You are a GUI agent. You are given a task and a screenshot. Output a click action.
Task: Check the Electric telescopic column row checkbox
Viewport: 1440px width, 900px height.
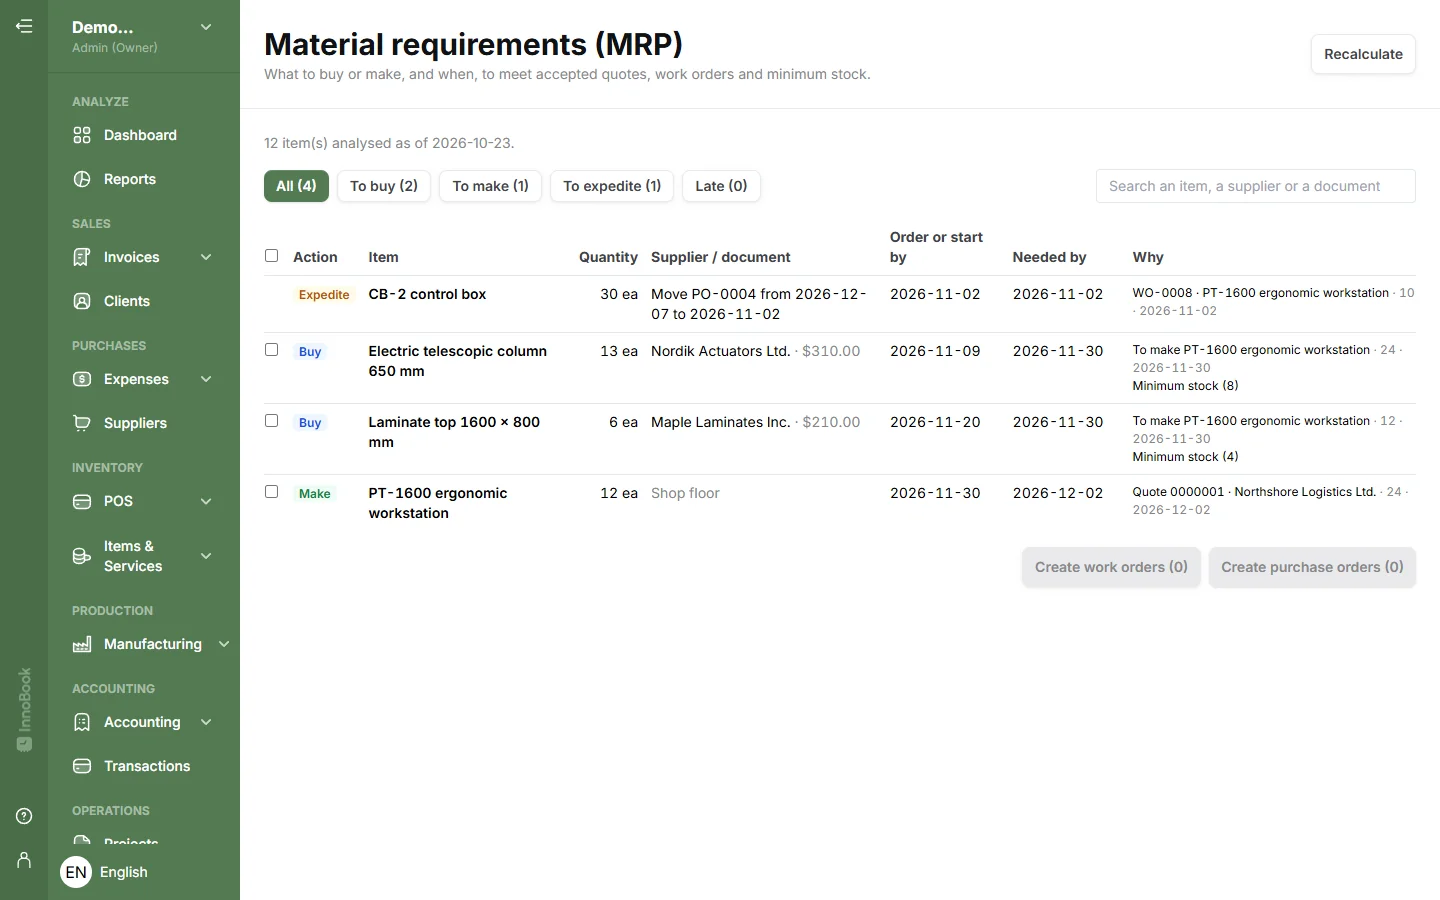click(271, 350)
